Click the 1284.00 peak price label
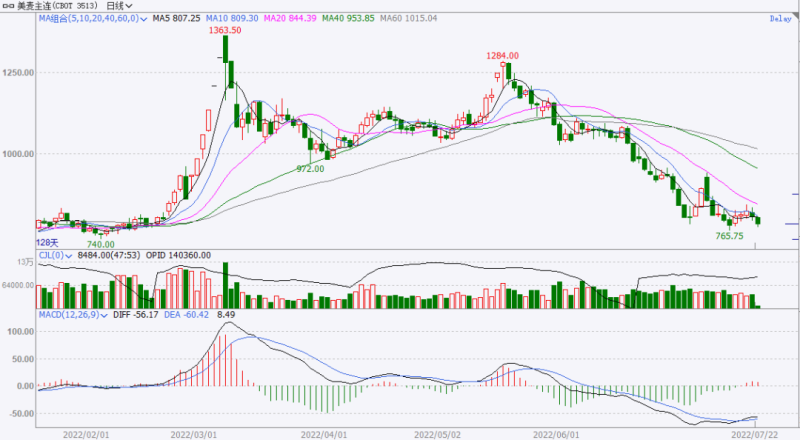The height and width of the screenshot is (440, 800). click(505, 56)
